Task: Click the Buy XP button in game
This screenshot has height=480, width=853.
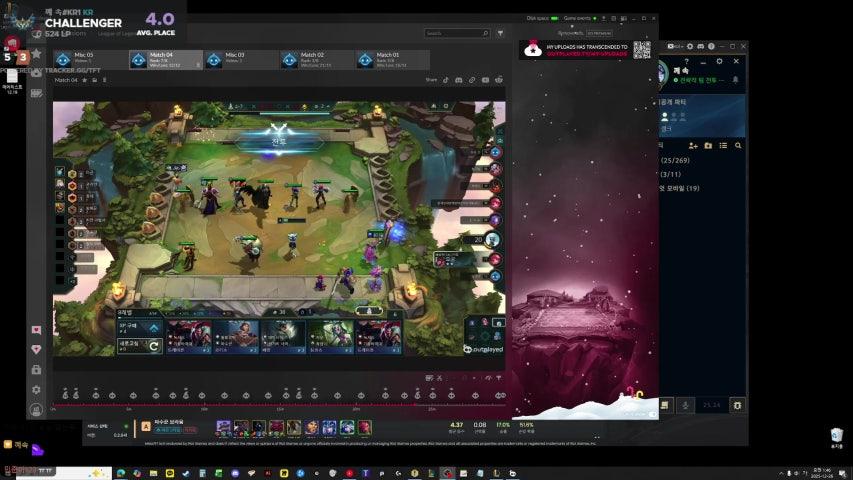Action: point(139,328)
